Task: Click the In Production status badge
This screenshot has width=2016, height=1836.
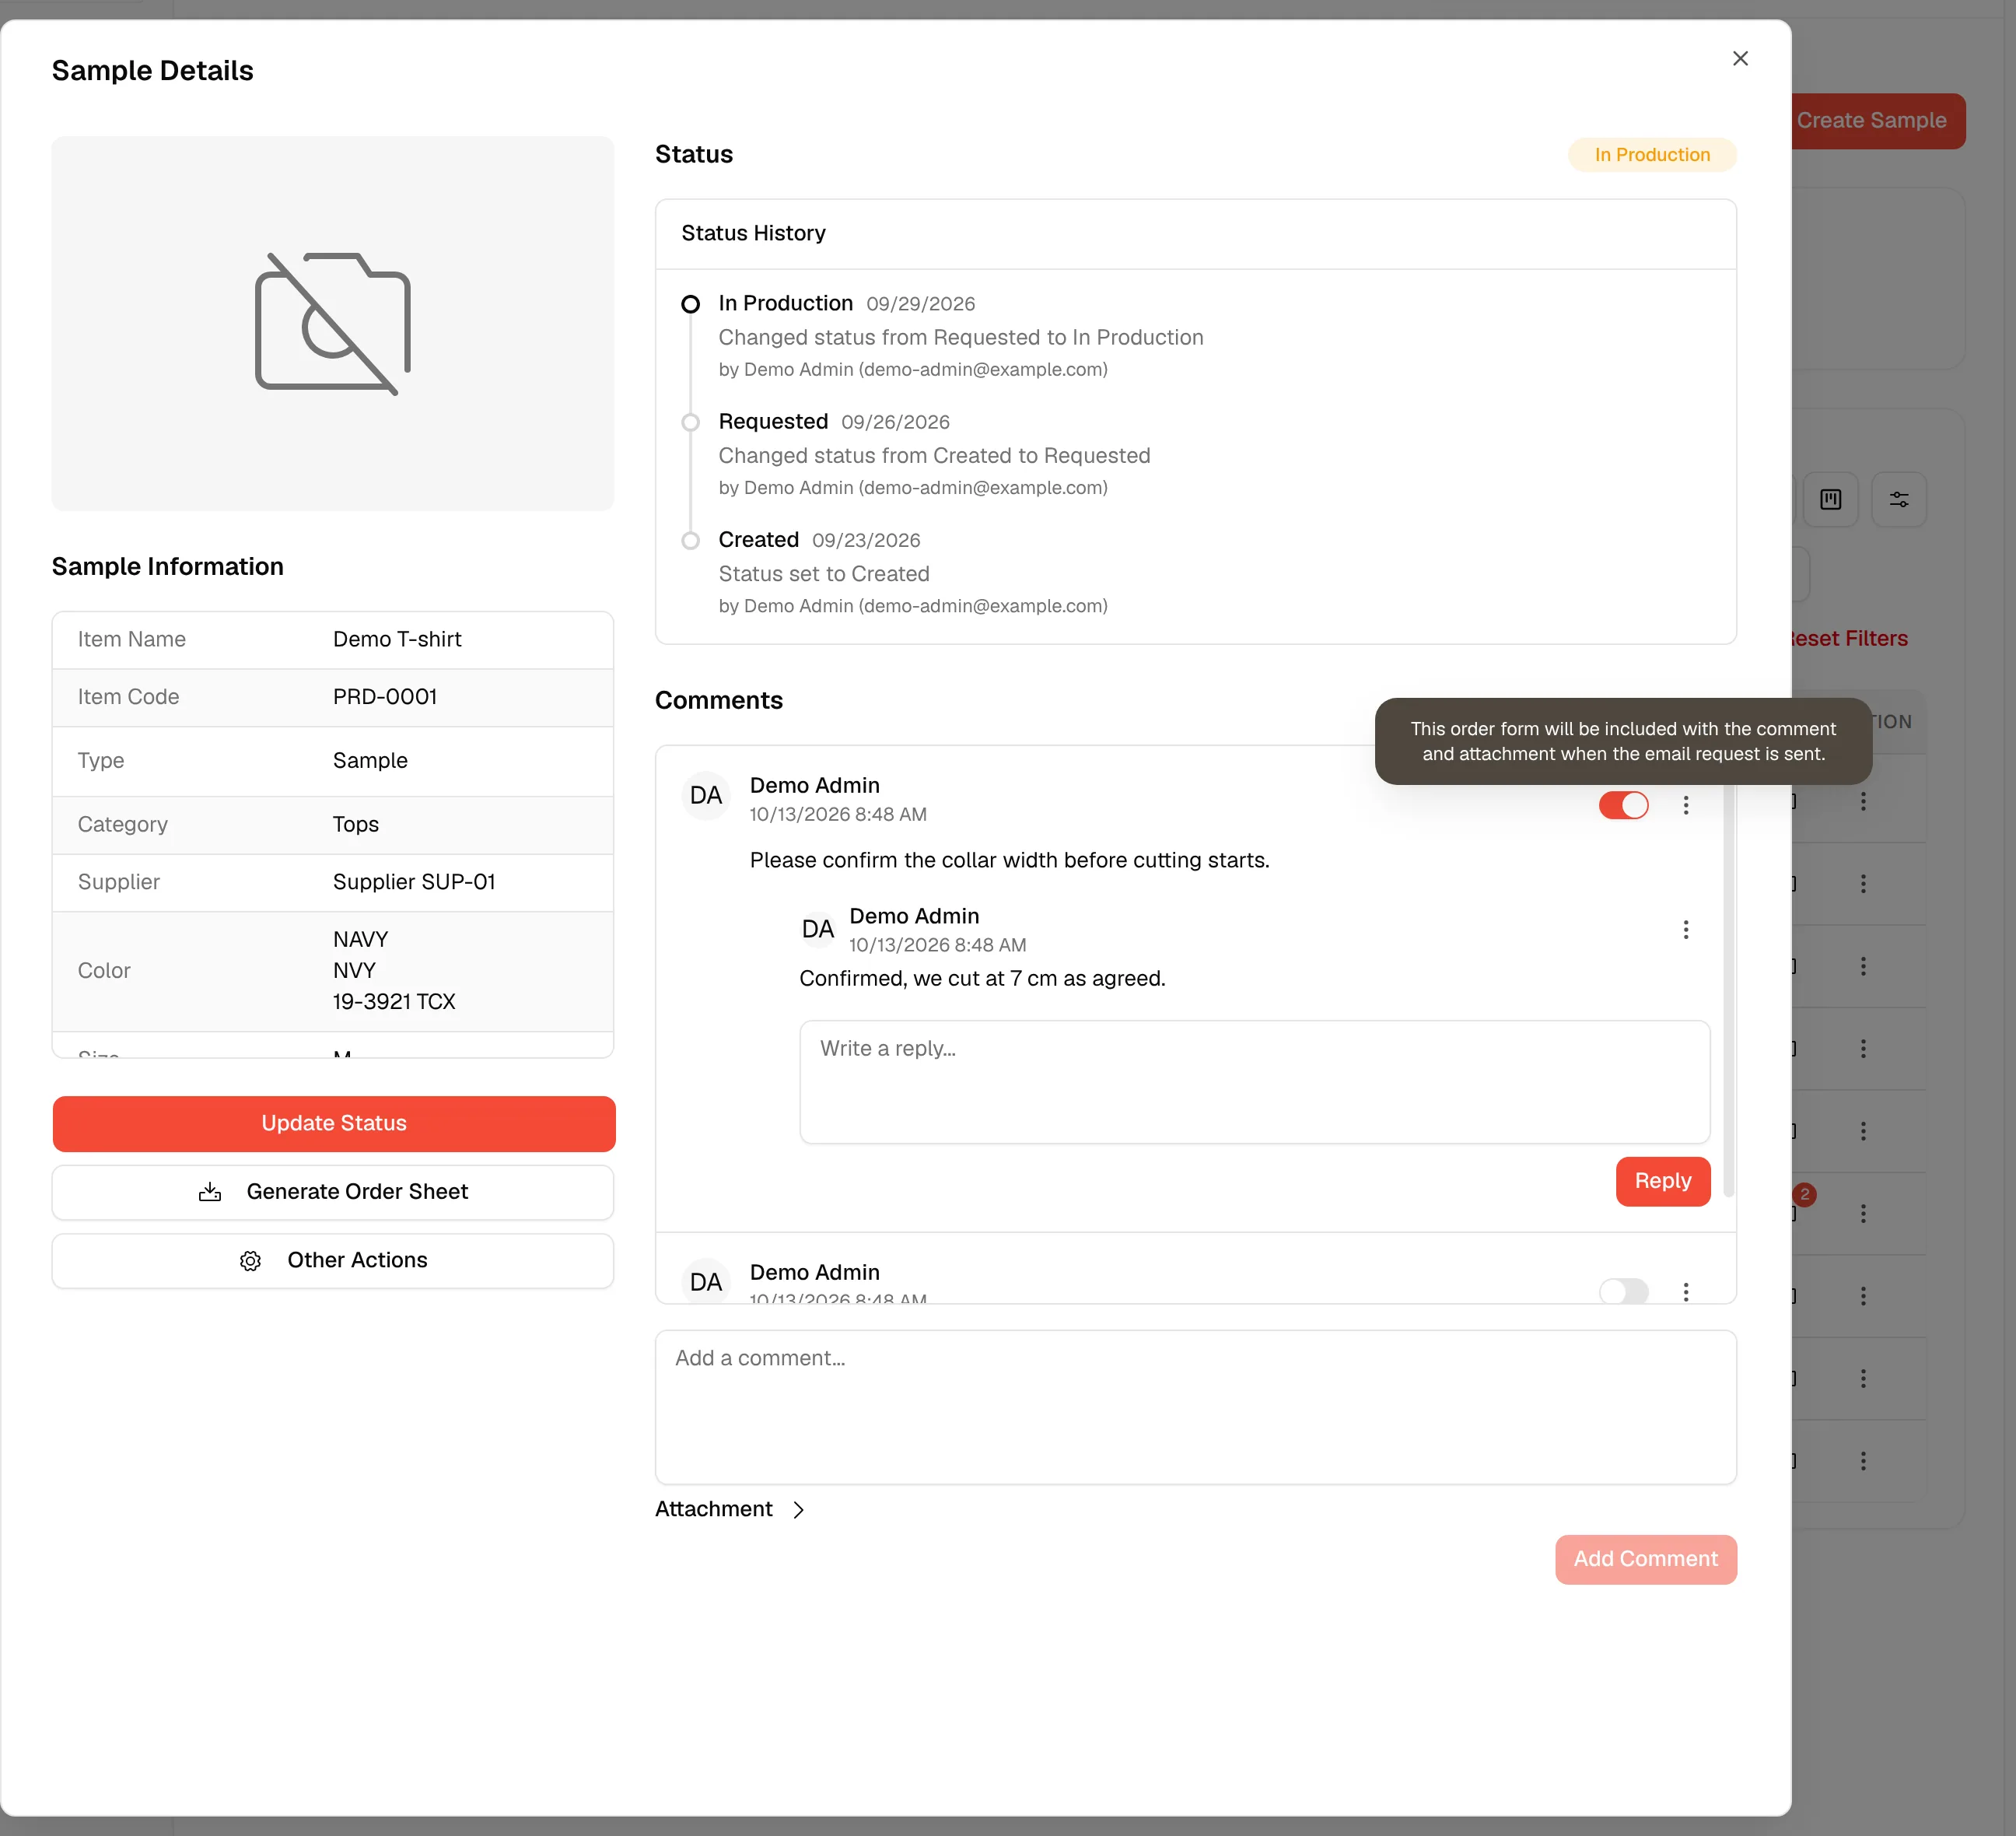Action: [1652, 155]
